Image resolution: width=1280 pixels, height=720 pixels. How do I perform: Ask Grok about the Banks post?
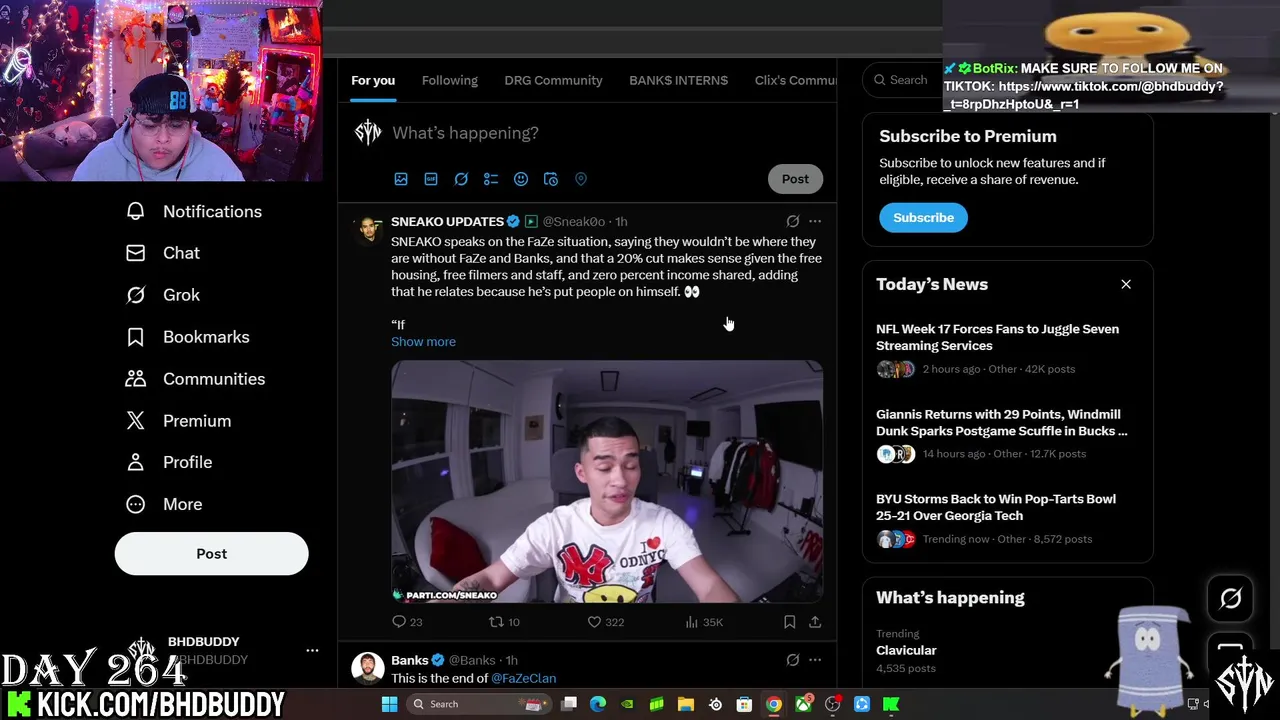(x=793, y=660)
